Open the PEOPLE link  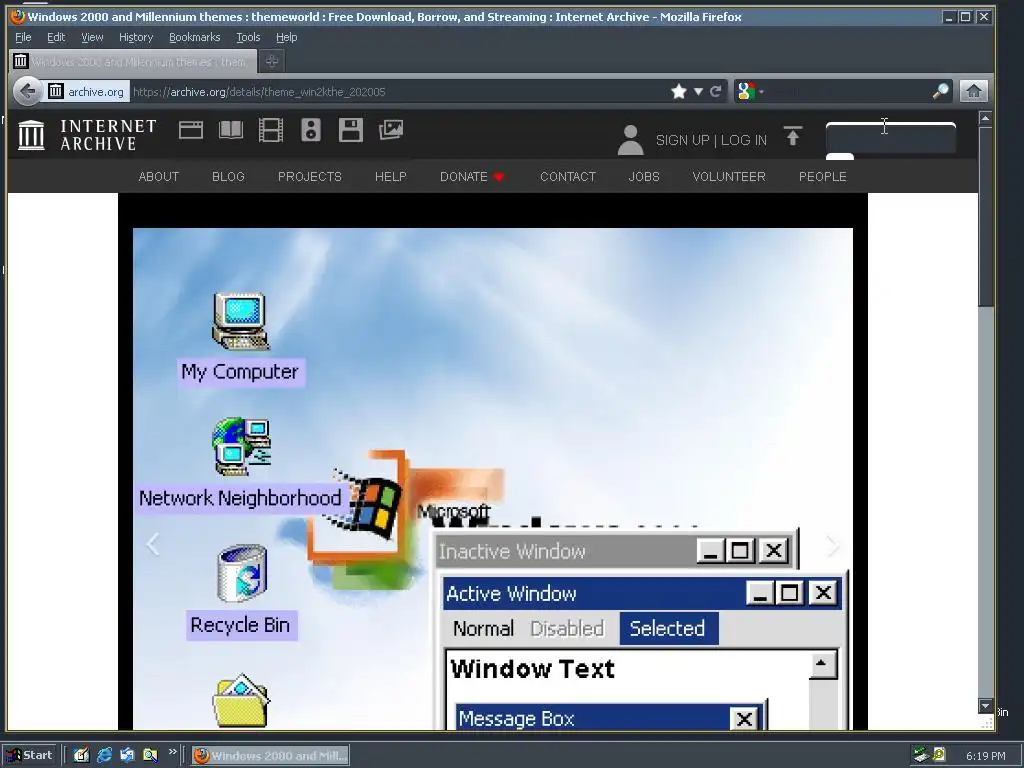pos(822,177)
